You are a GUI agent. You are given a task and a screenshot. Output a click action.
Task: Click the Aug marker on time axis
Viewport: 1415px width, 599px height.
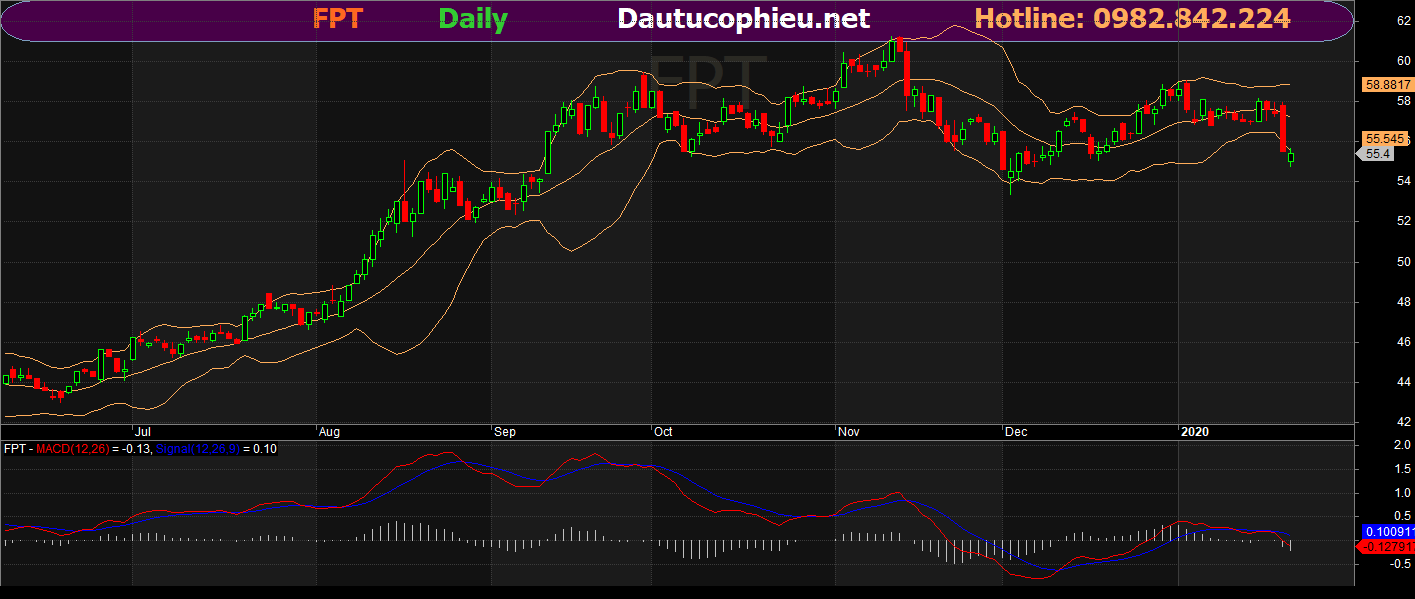coord(329,432)
